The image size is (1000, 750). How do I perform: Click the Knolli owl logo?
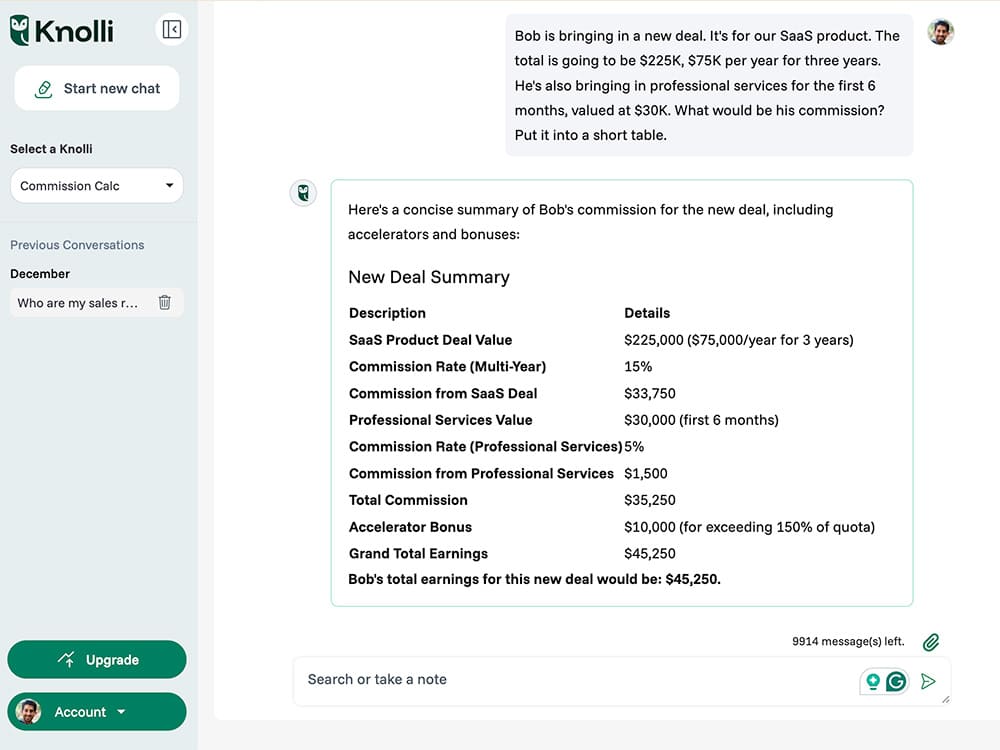(x=20, y=31)
